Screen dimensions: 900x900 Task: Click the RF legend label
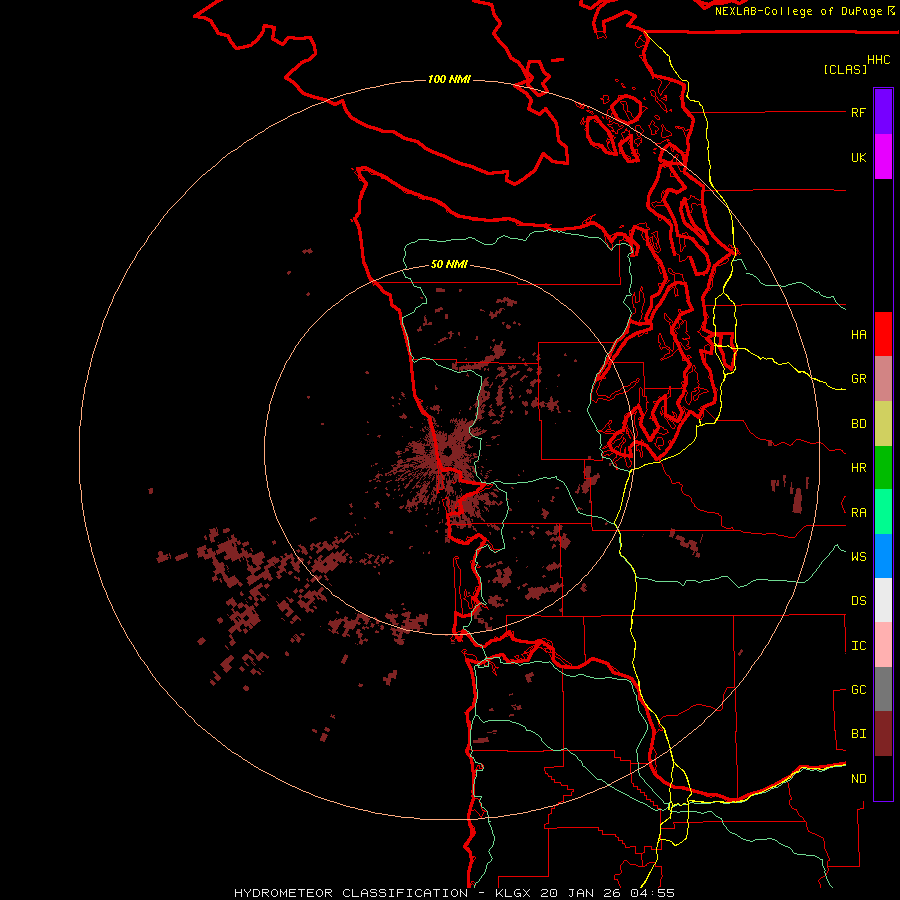click(x=858, y=112)
